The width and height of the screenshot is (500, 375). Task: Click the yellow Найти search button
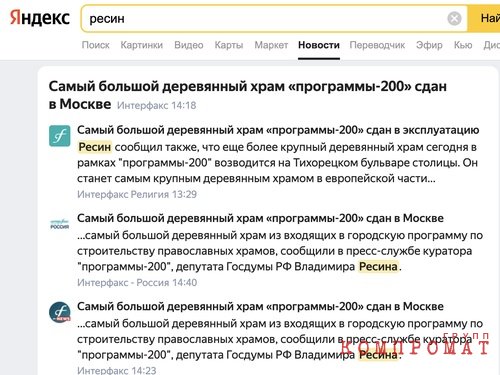point(484,18)
